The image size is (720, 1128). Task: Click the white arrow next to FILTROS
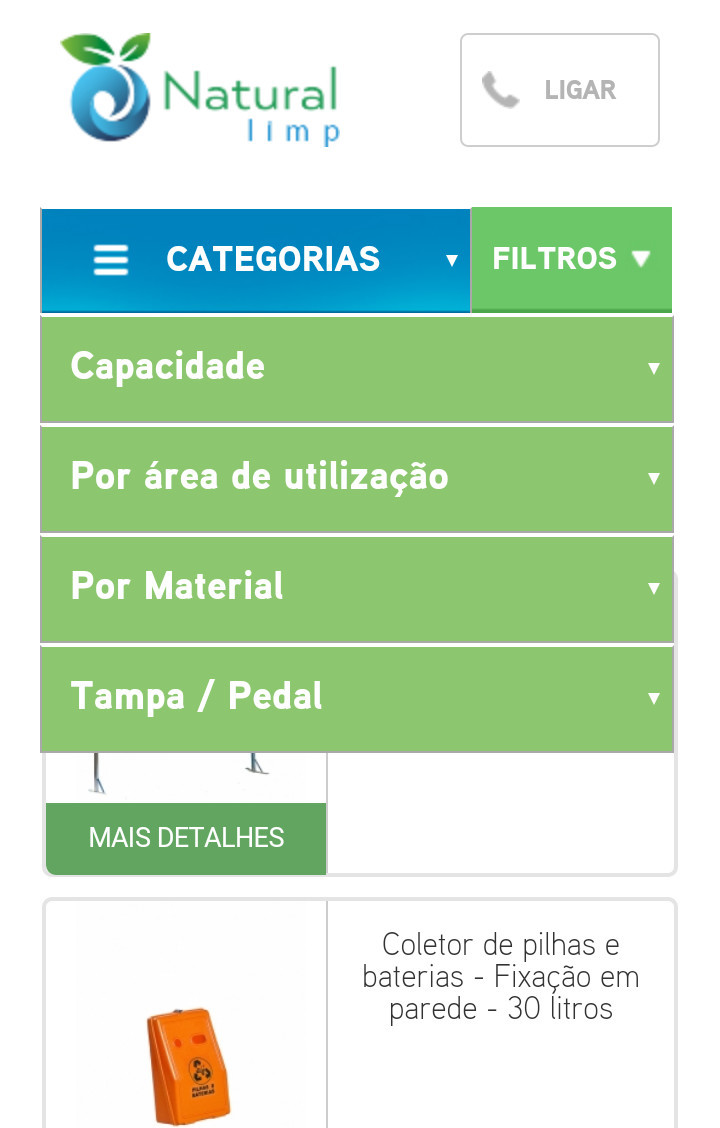642,259
